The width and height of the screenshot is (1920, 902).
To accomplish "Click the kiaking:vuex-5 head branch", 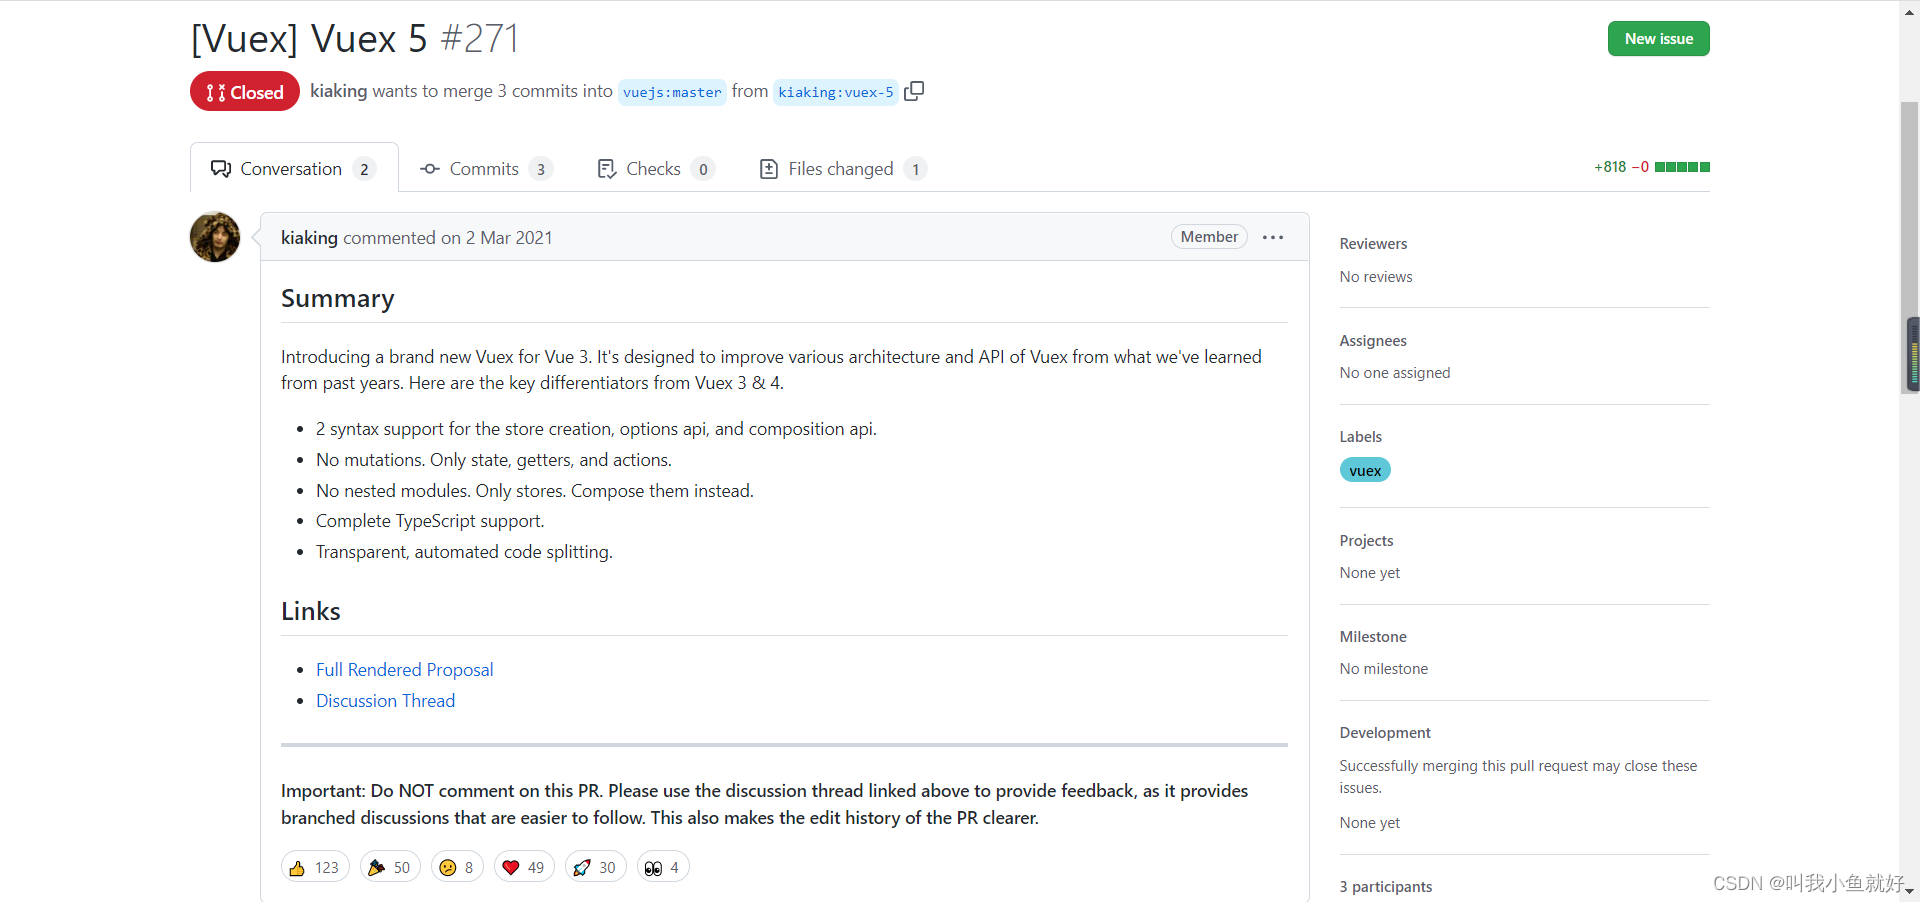I will (836, 92).
